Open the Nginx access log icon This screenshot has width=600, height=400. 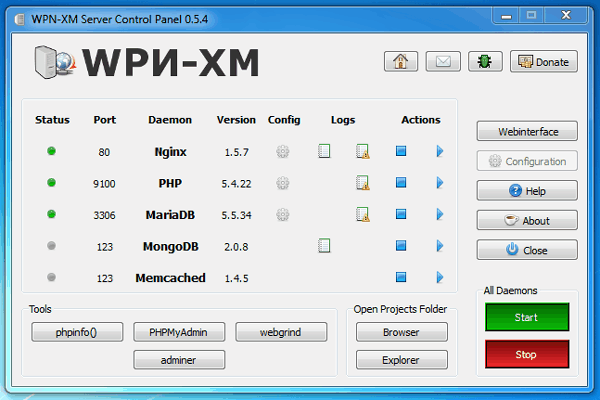pos(324,152)
